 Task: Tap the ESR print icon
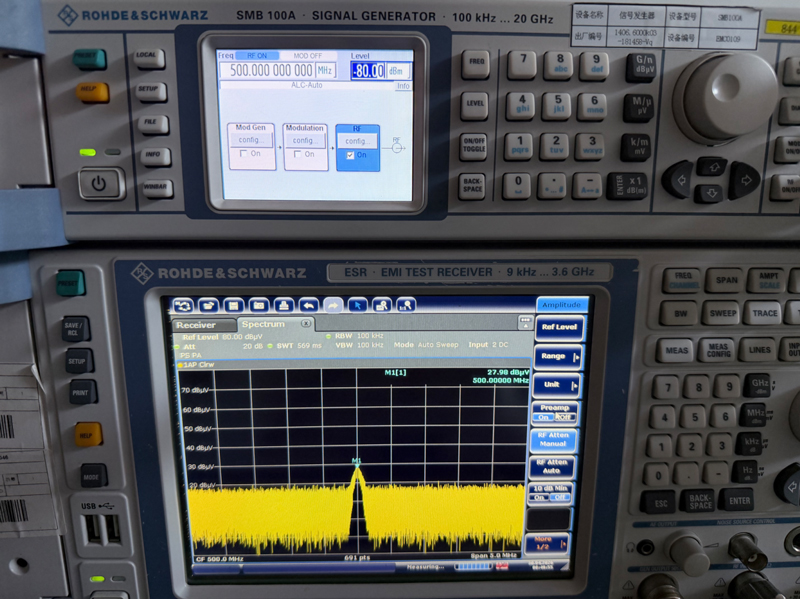284,305
